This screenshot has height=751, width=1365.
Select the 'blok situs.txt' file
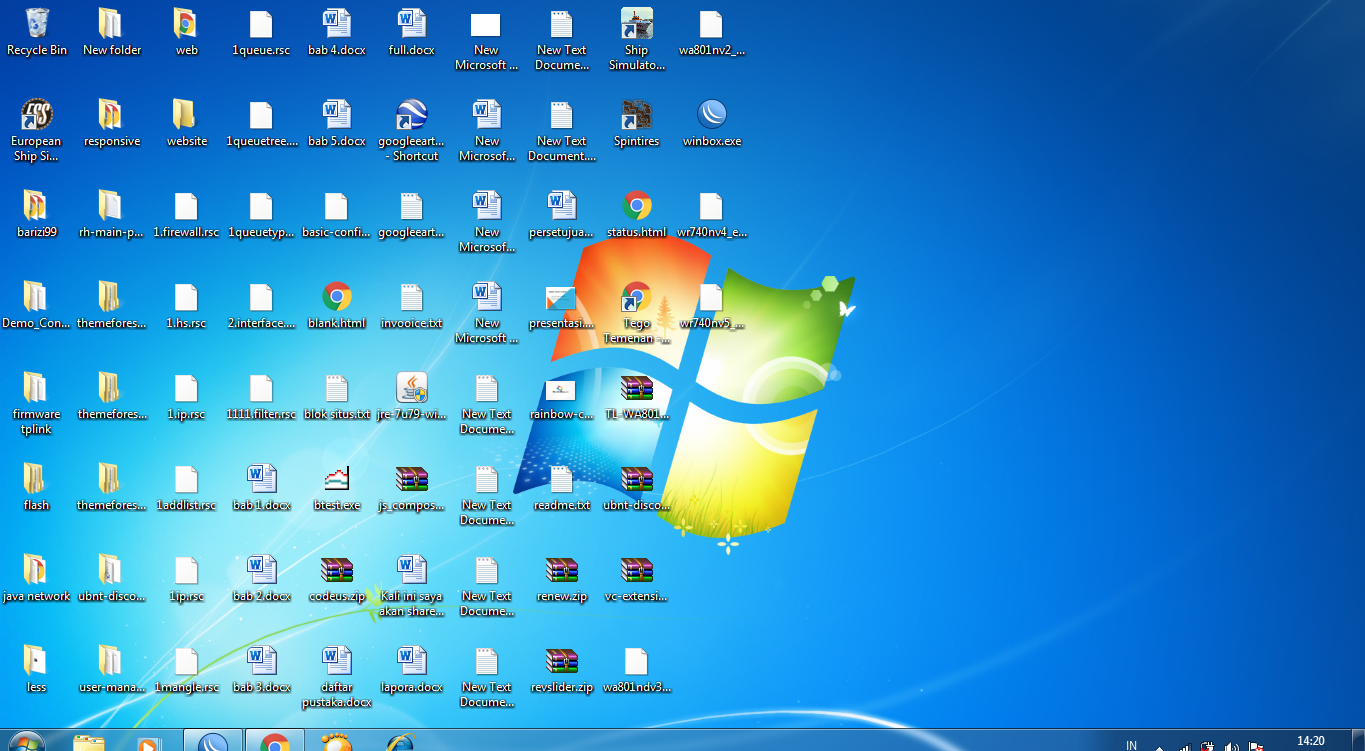(x=336, y=388)
